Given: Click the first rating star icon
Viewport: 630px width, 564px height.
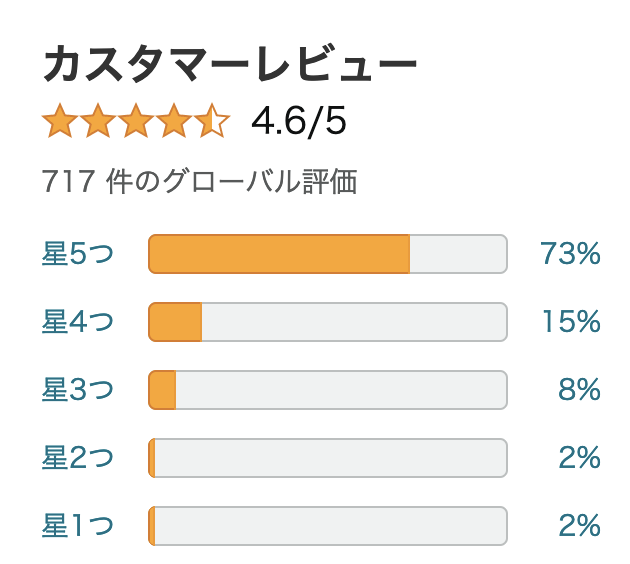Looking at the screenshot, I should tap(60, 121).
